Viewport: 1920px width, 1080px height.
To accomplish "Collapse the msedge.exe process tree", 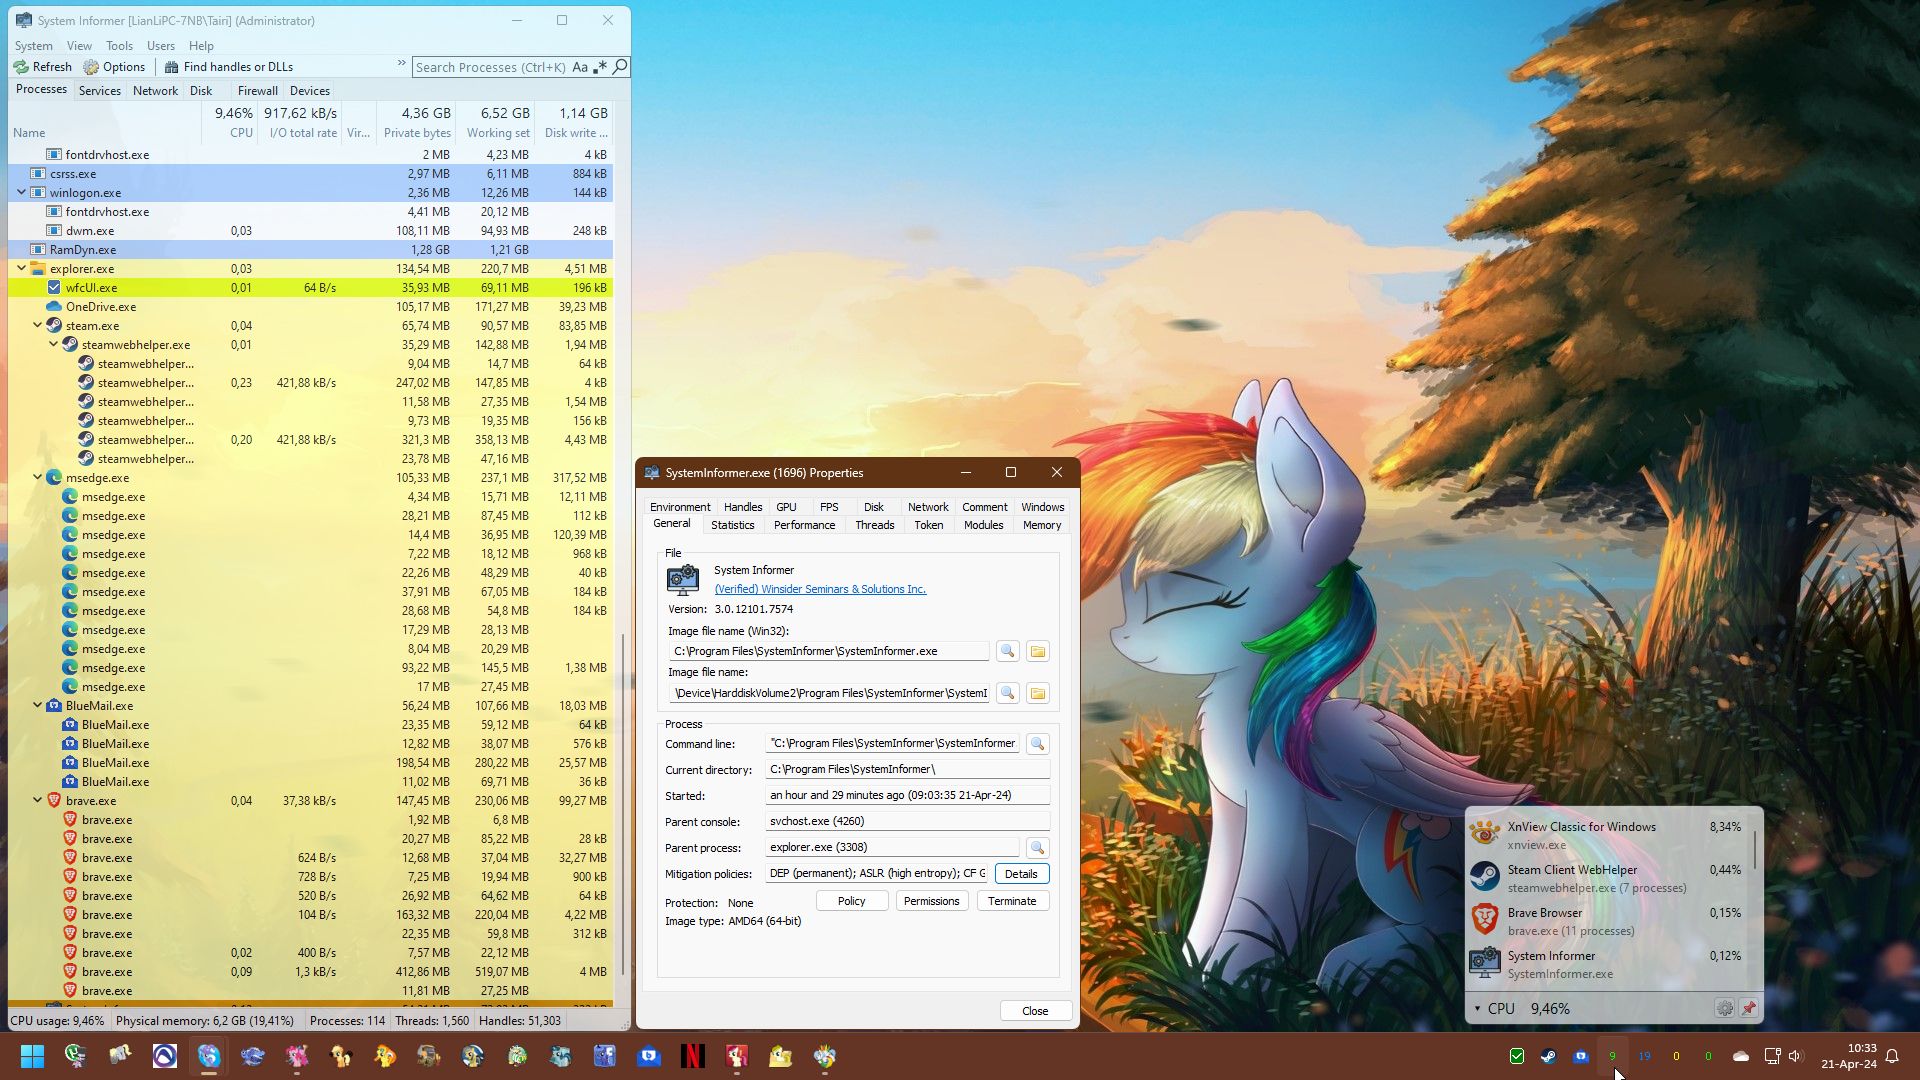I will pyautogui.click(x=38, y=478).
